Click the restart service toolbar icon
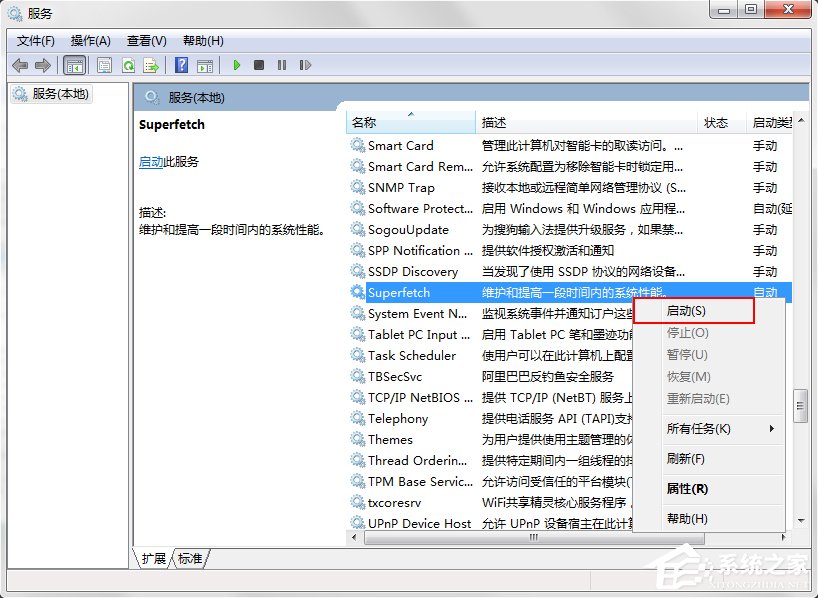The height and width of the screenshot is (598, 818). coord(305,65)
